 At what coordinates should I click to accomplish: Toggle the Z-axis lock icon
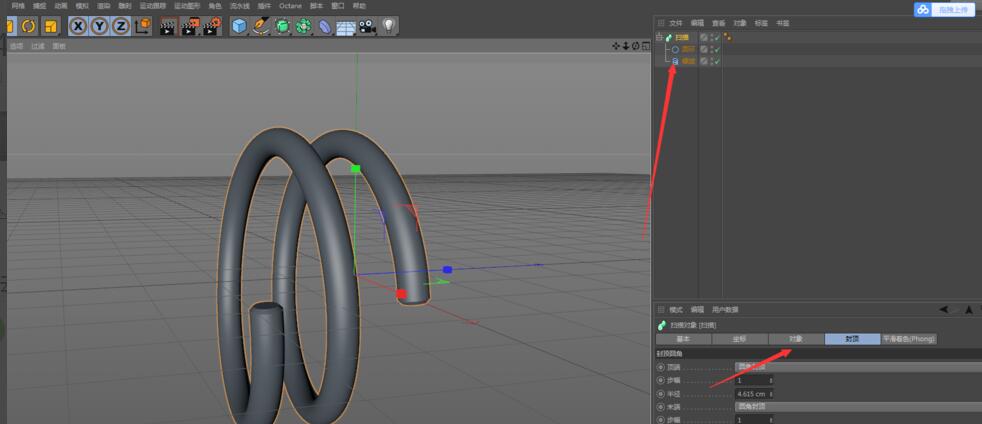[120, 26]
